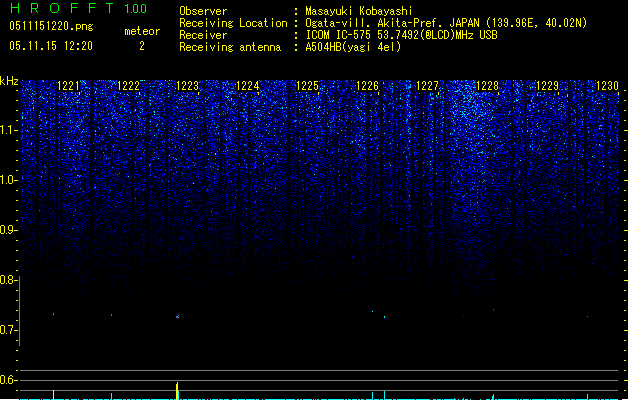Click the 1221 time marker
This screenshot has height=400, width=629.
click(x=69, y=86)
